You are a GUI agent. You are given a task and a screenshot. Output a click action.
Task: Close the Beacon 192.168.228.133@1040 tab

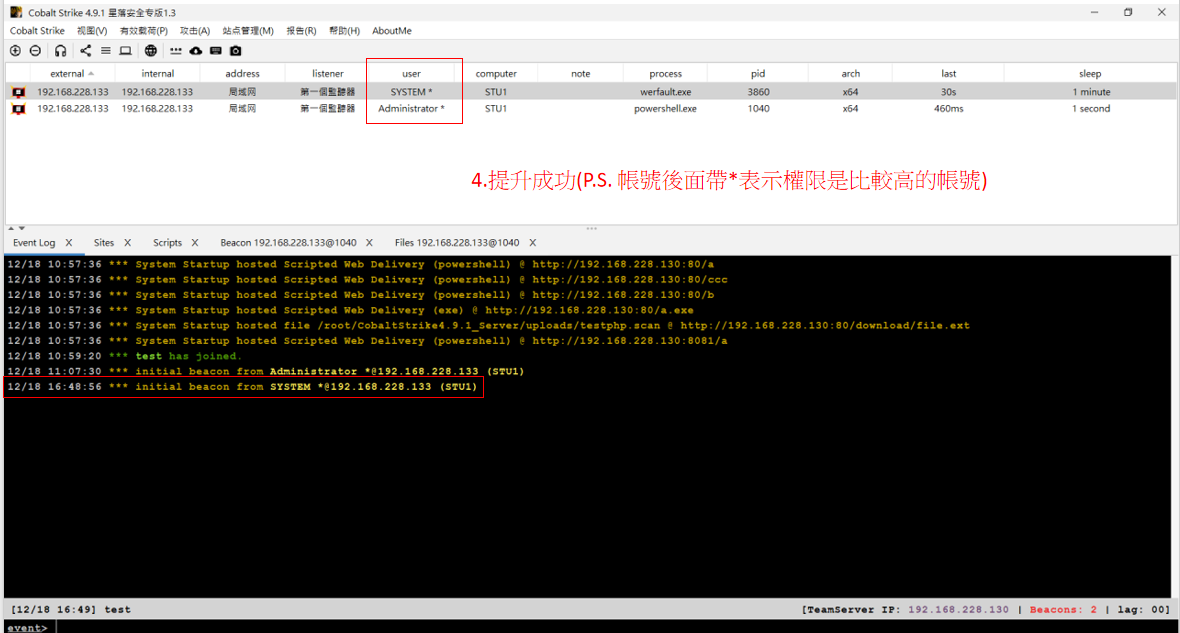point(370,242)
